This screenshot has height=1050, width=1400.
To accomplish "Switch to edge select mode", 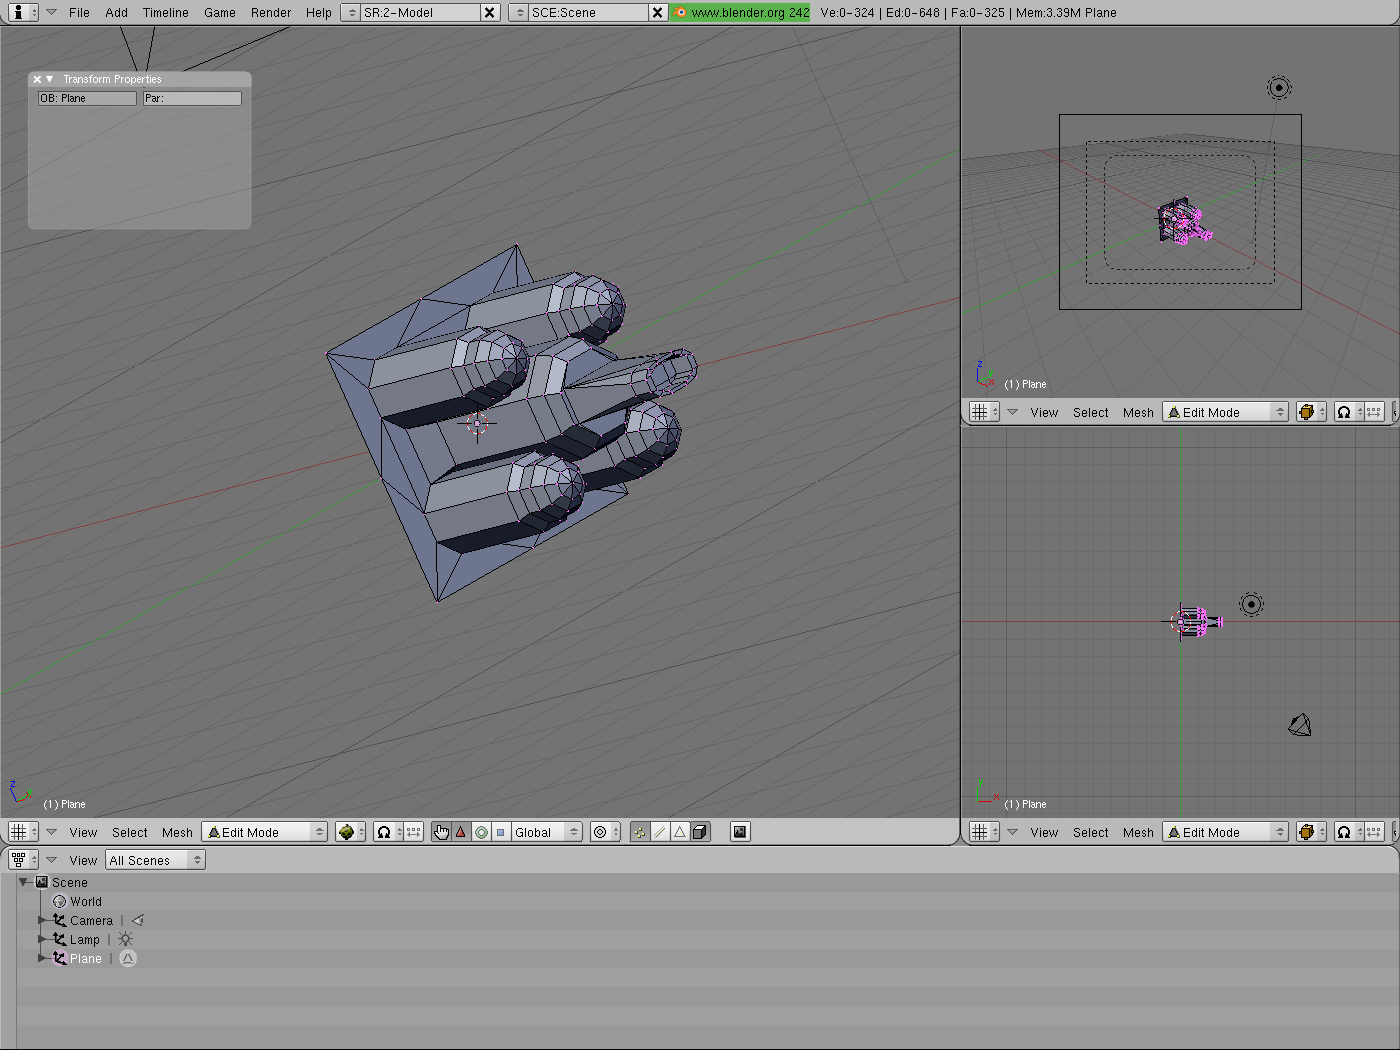I will [660, 832].
